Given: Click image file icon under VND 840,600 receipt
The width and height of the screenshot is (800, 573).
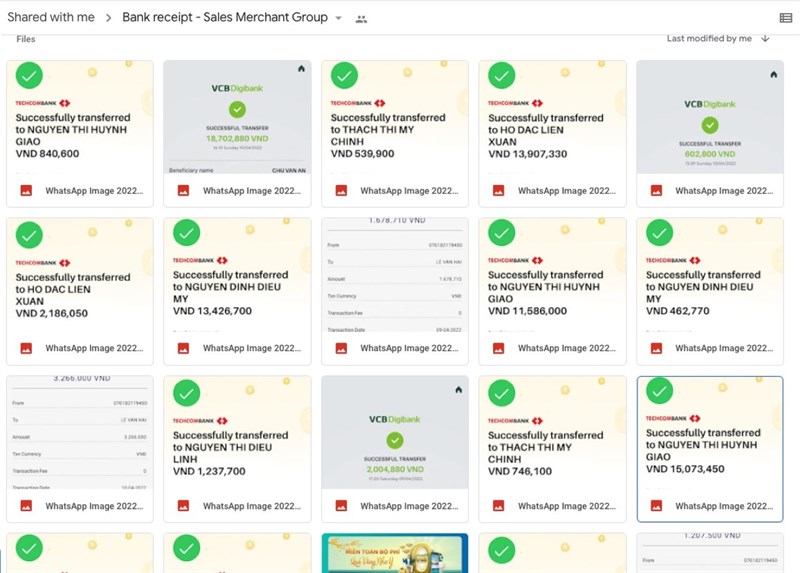Looking at the screenshot, I should coord(26,191).
